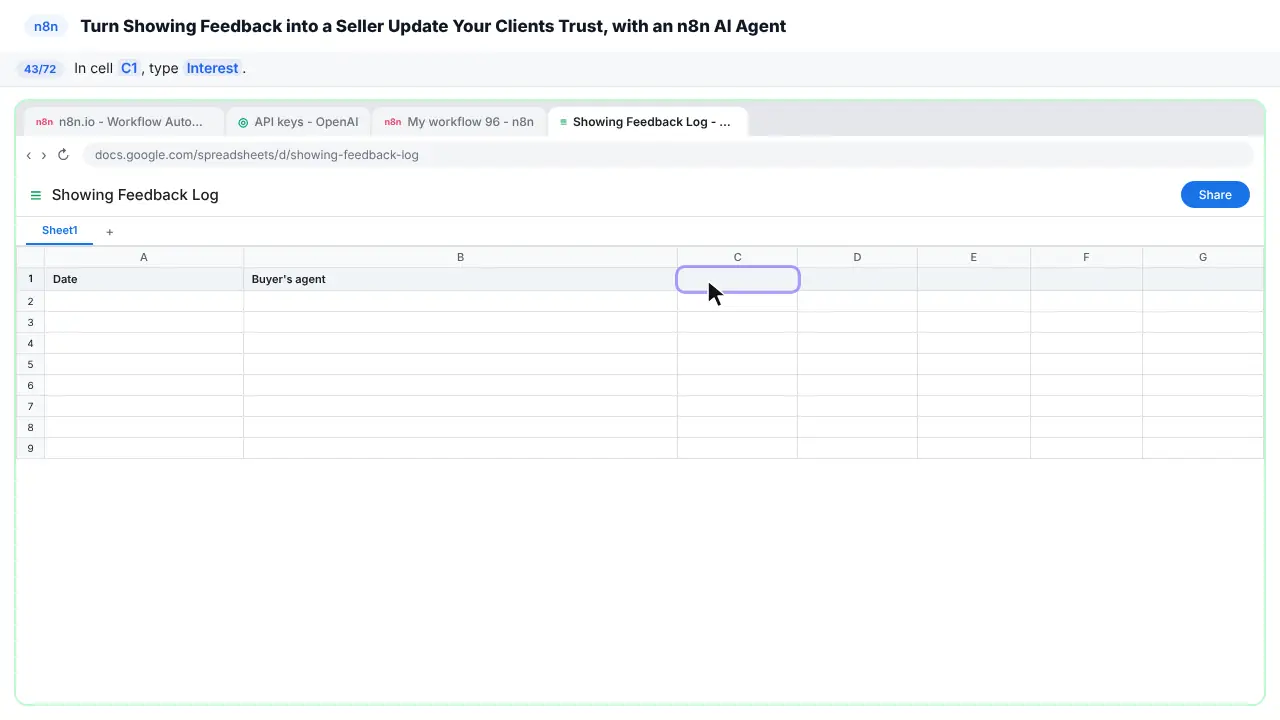The height and width of the screenshot is (720, 1280).
Task: Select cell C1 in the spreadsheet
Action: (x=738, y=279)
